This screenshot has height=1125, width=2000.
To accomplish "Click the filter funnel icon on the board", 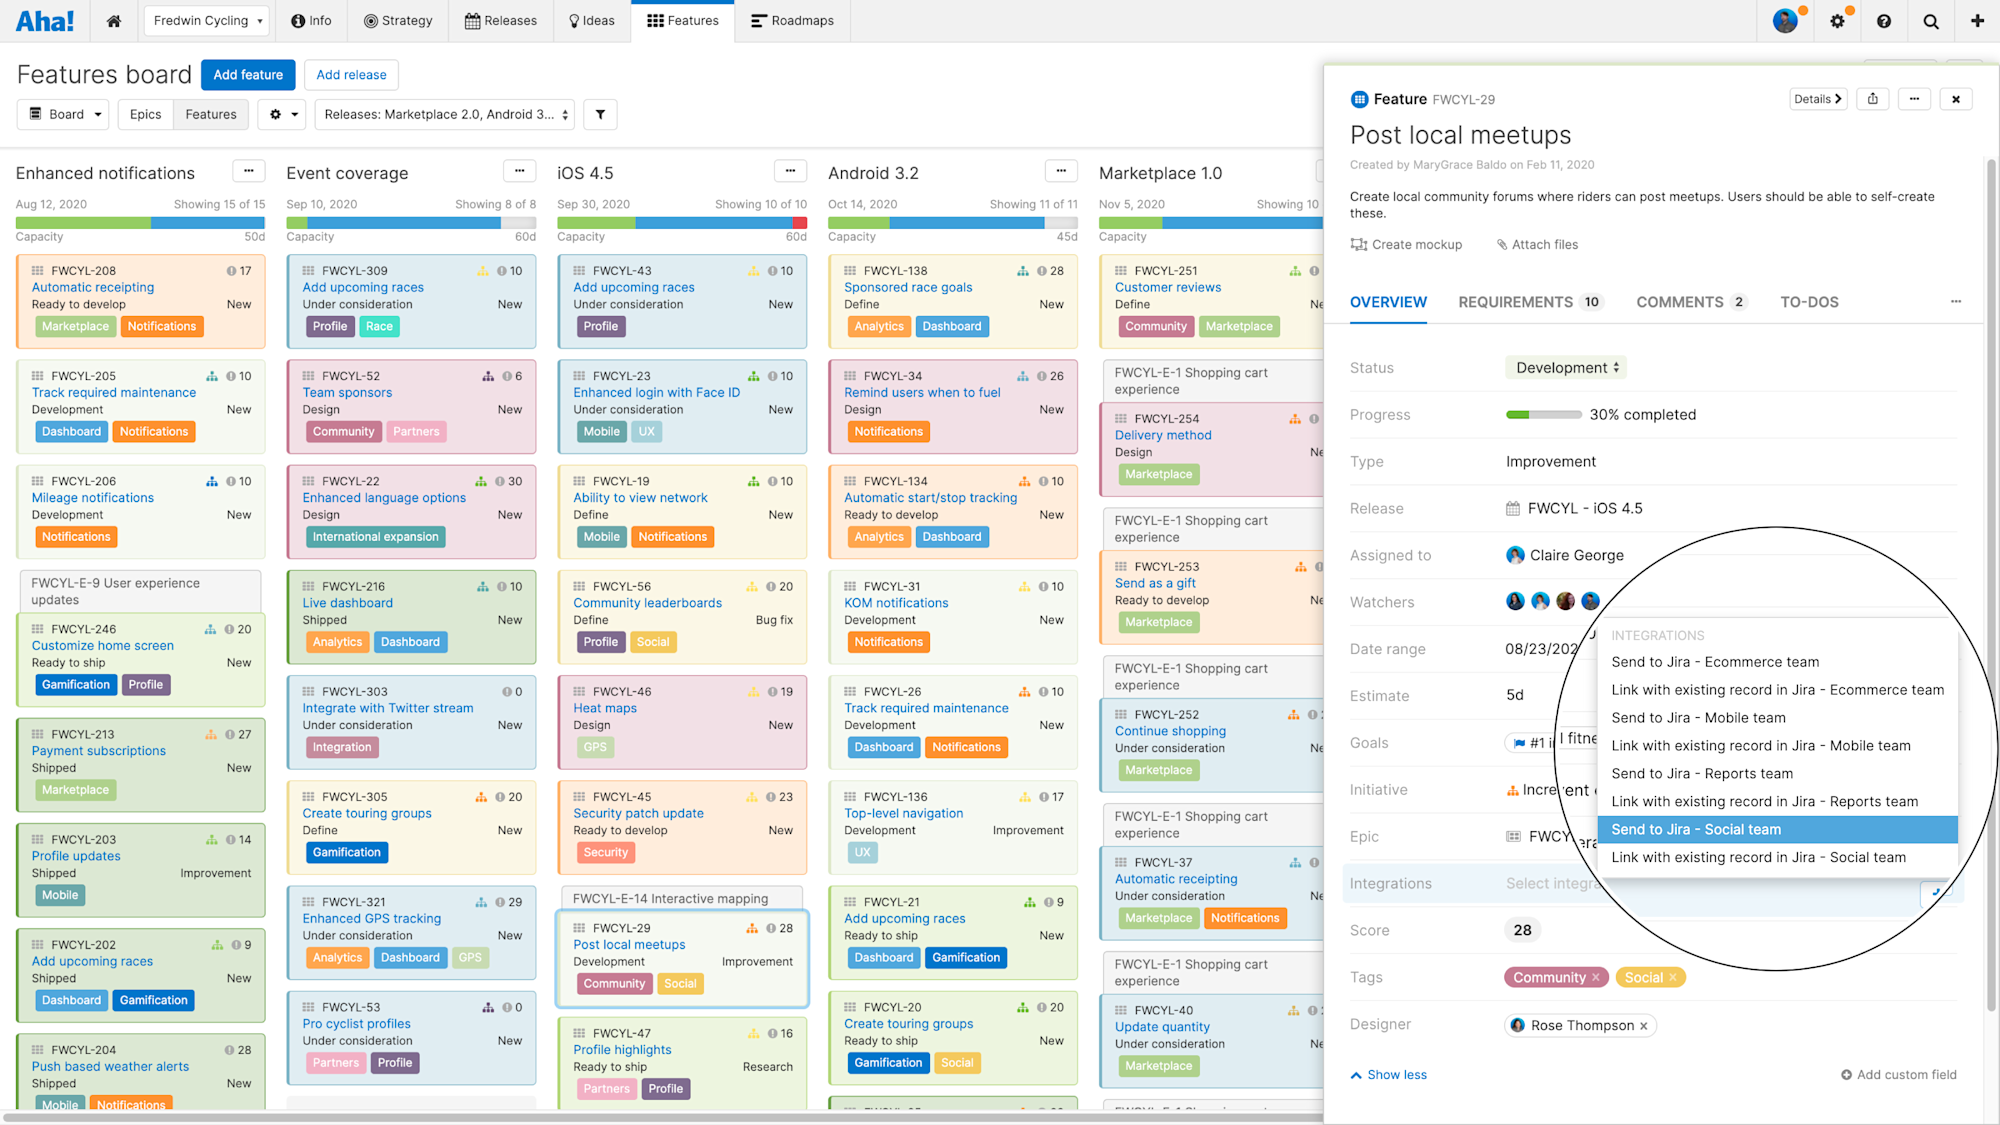I will (600, 114).
